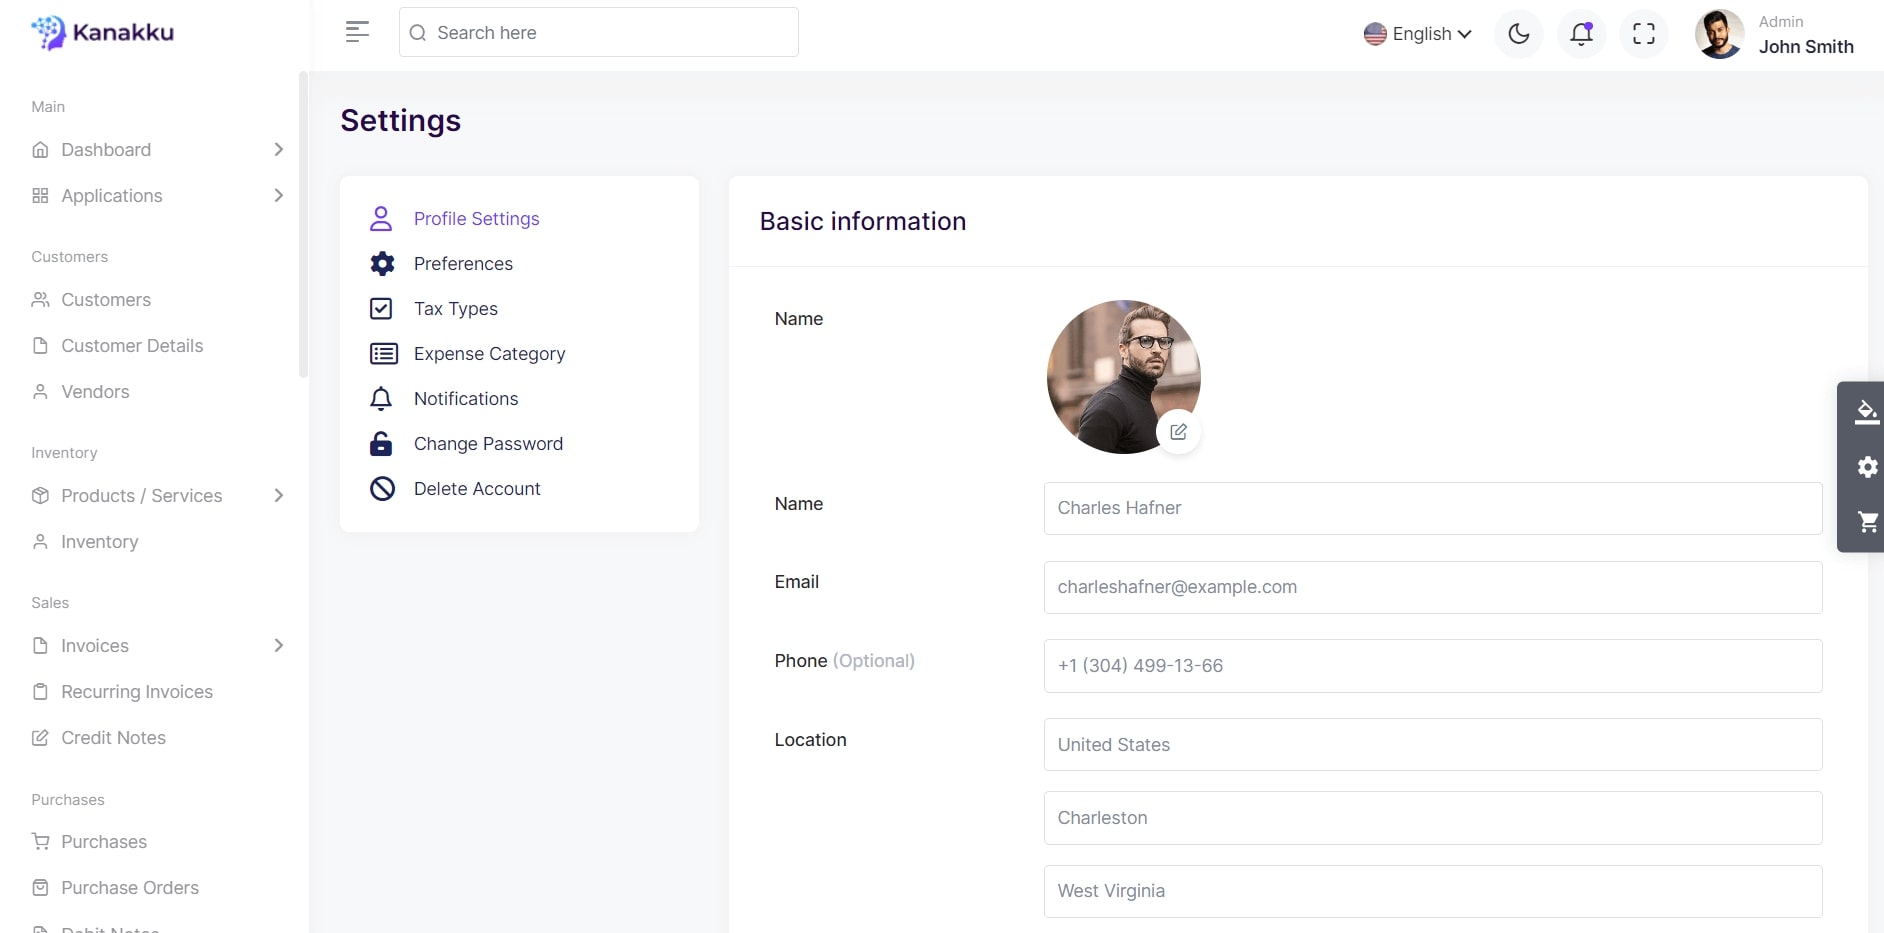Go to Delete Account settings
1884x933 pixels.
tap(477, 489)
